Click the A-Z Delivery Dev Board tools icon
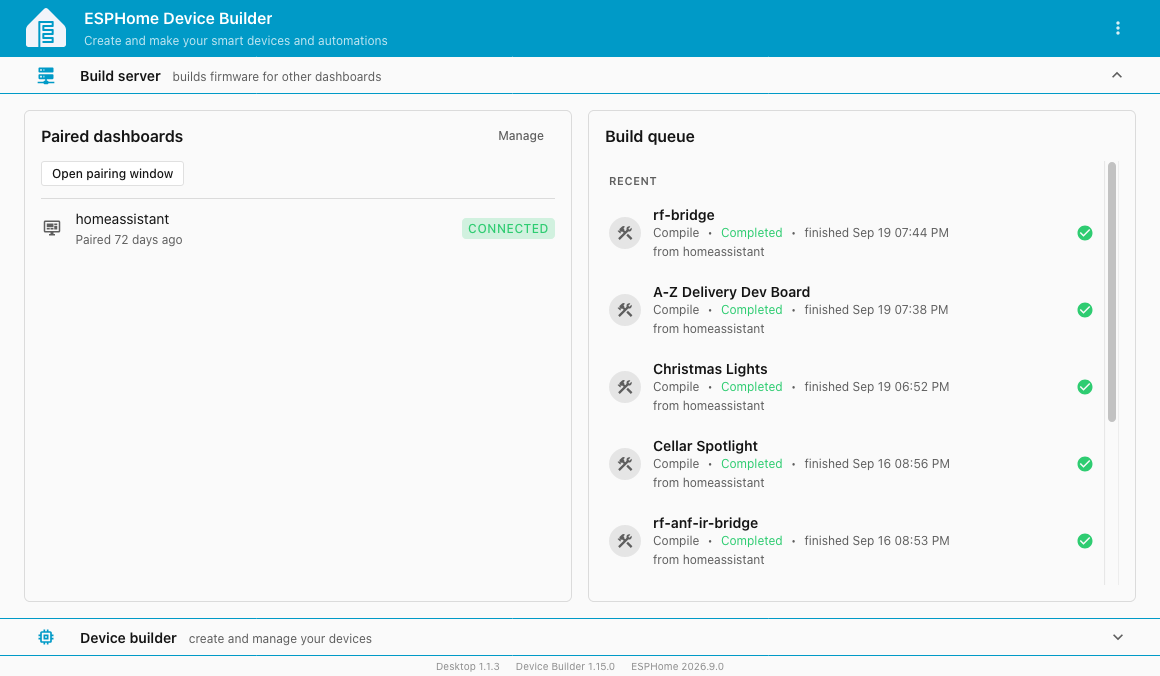Viewport: 1160px width, 676px height. tap(625, 310)
